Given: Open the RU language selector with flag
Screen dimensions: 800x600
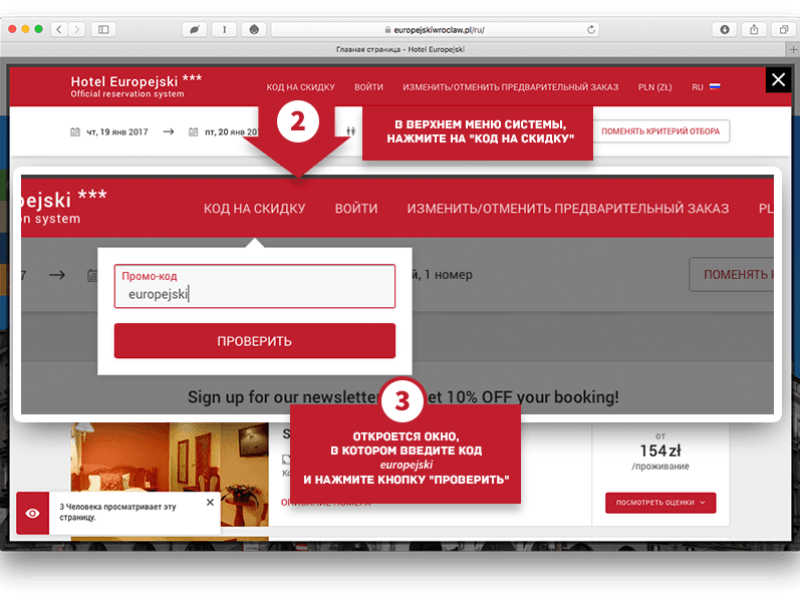Looking at the screenshot, I should tap(706, 87).
